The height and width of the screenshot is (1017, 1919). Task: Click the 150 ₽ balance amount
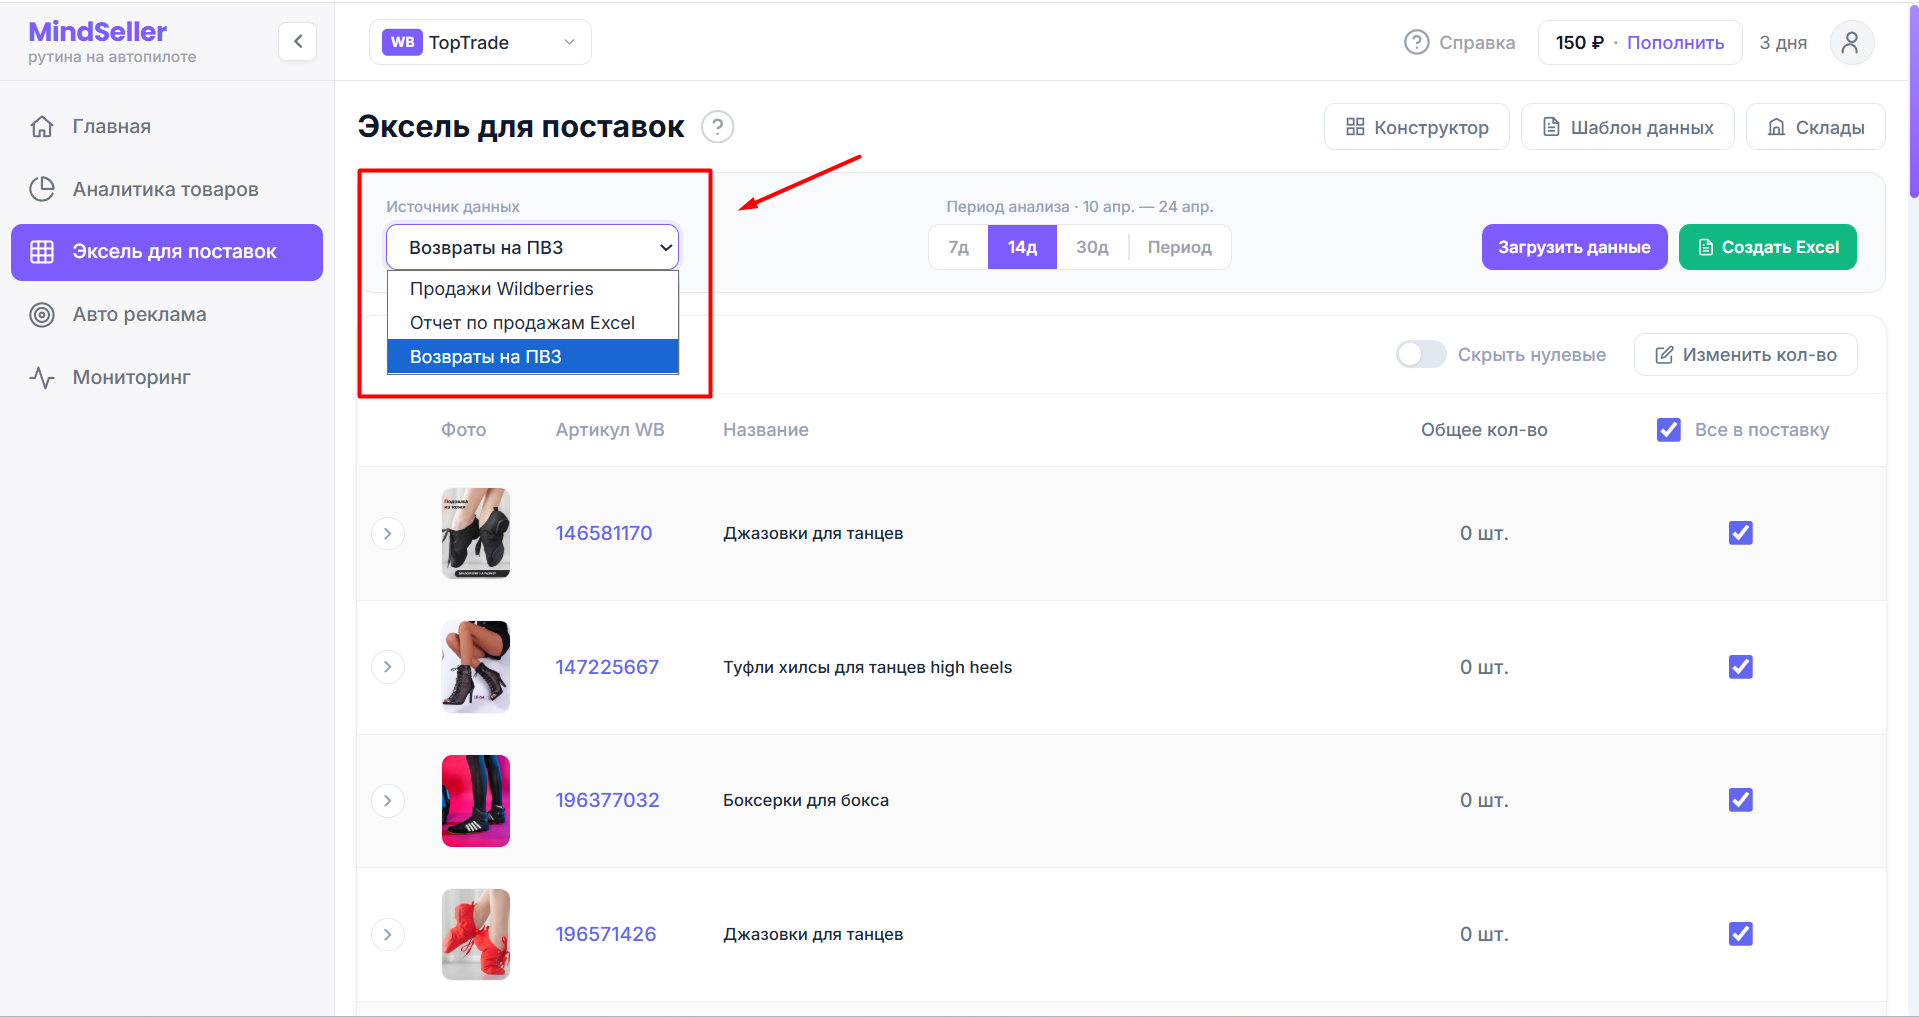pos(1579,43)
